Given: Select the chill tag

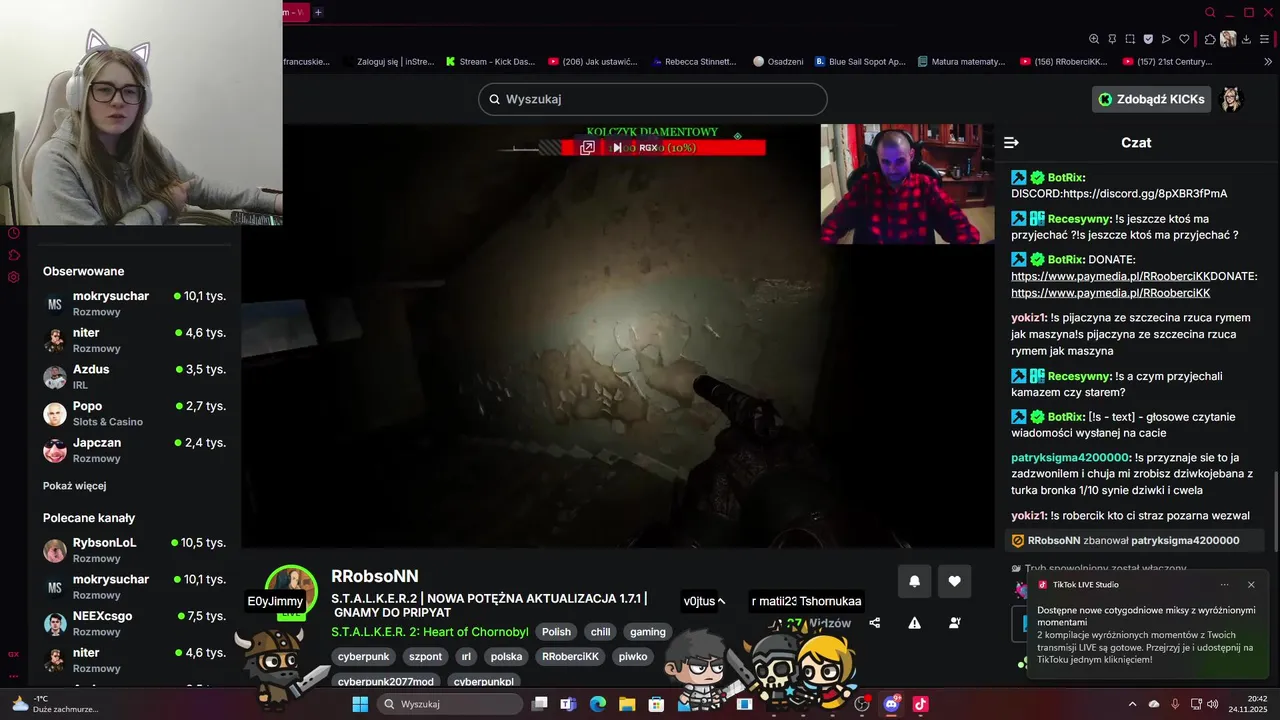Looking at the screenshot, I should point(600,632).
